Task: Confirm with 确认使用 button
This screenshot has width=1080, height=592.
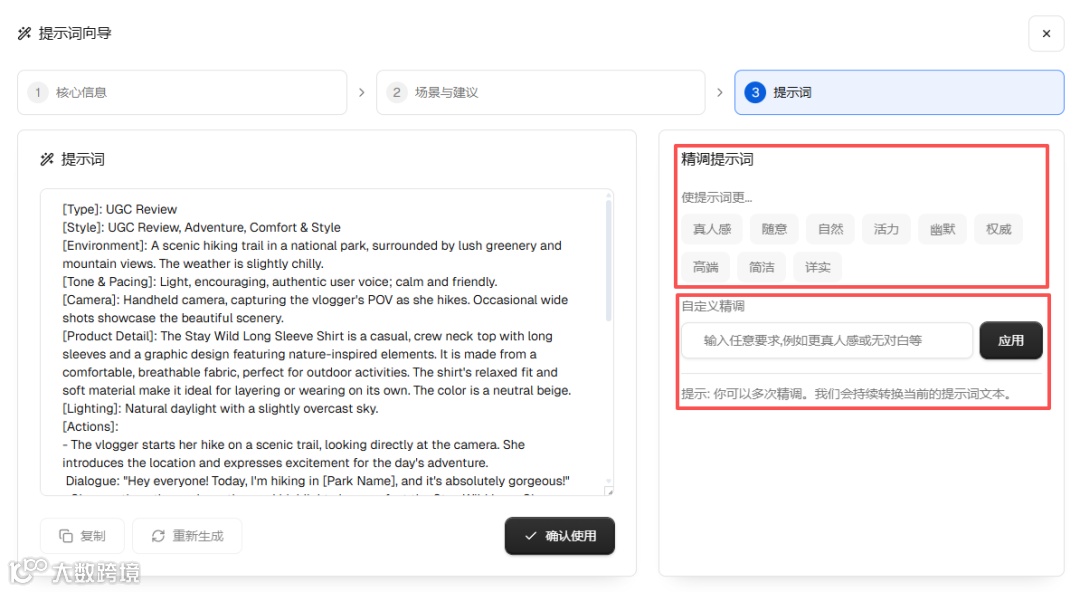Action: click(559, 536)
